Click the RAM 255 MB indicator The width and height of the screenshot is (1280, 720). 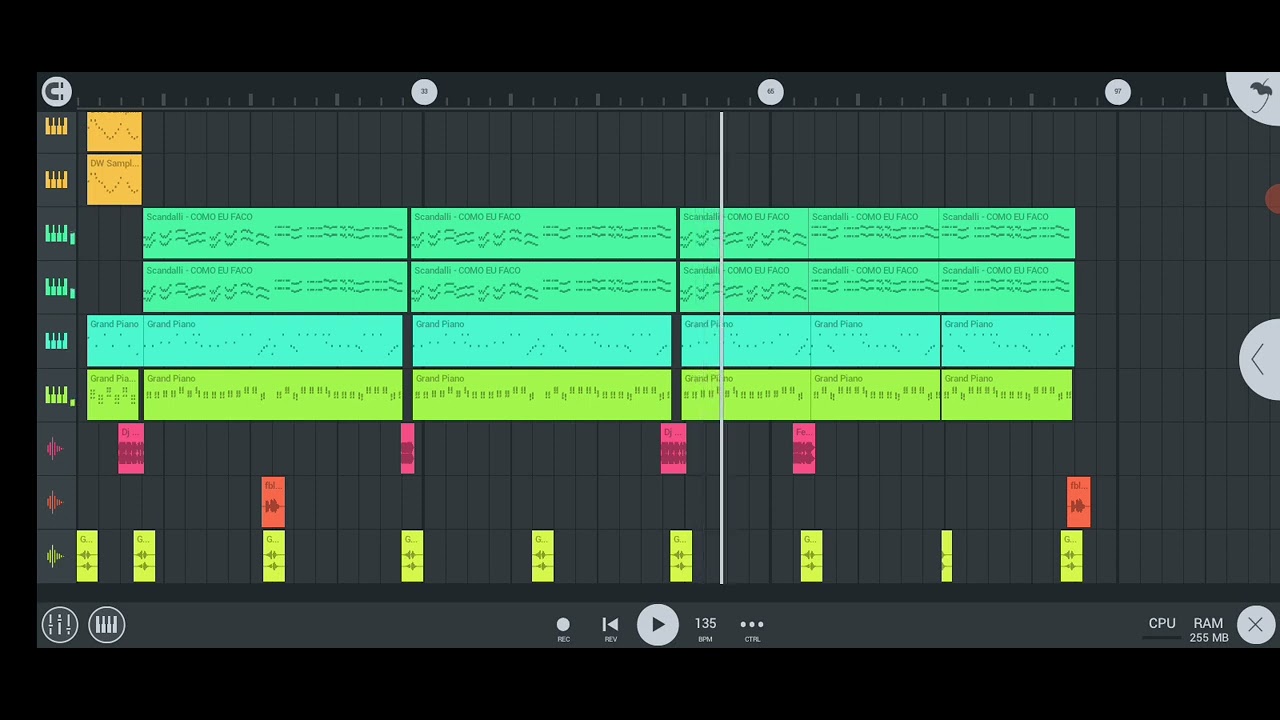[1208, 630]
